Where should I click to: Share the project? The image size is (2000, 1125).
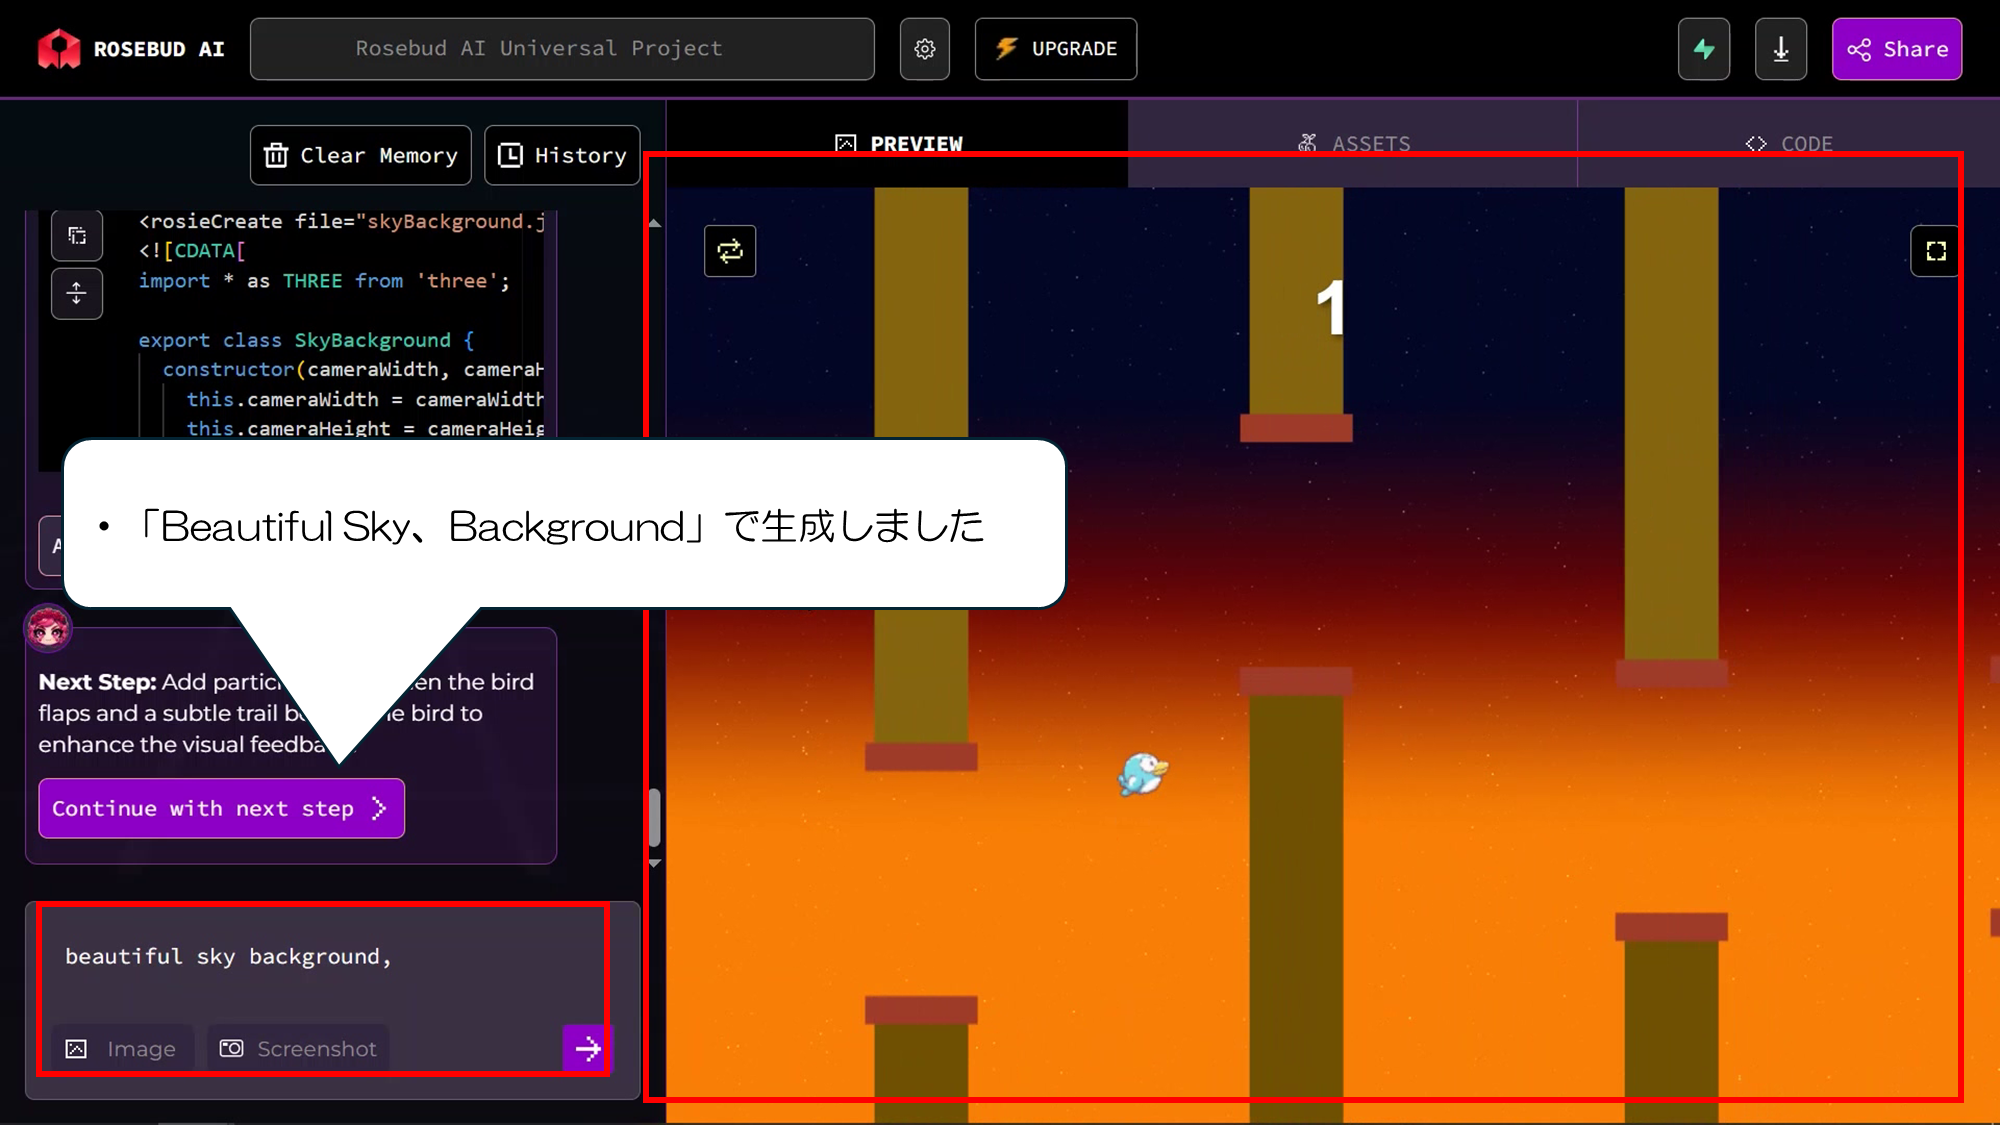pyautogui.click(x=1897, y=49)
